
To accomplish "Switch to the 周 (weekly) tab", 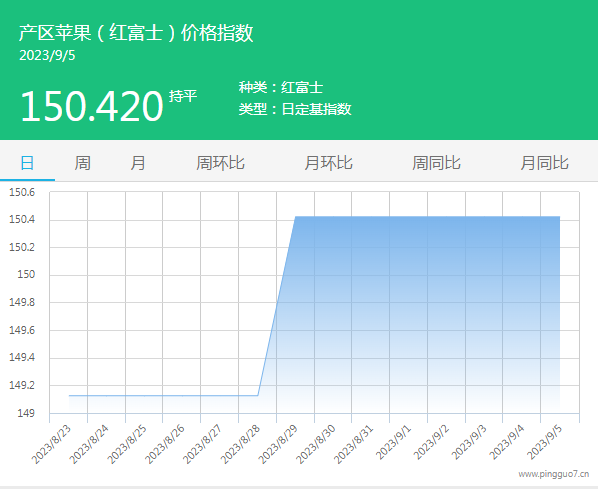I will 82,163.
